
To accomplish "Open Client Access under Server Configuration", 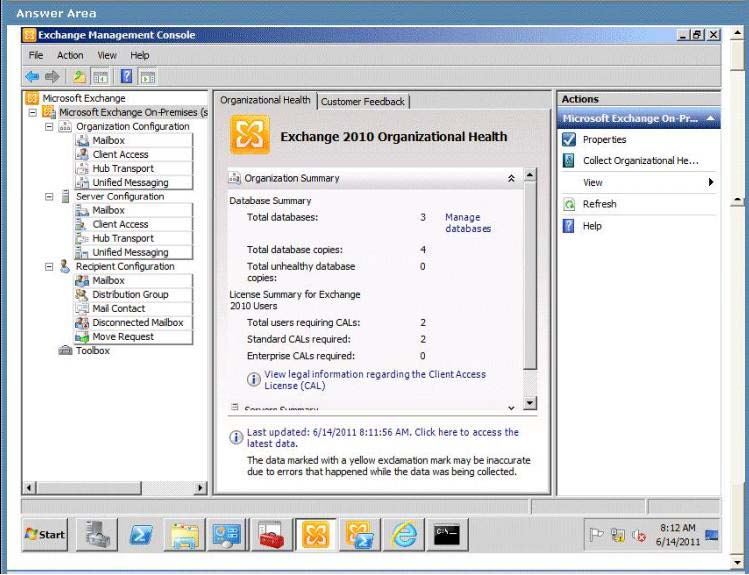I will 120,224.
